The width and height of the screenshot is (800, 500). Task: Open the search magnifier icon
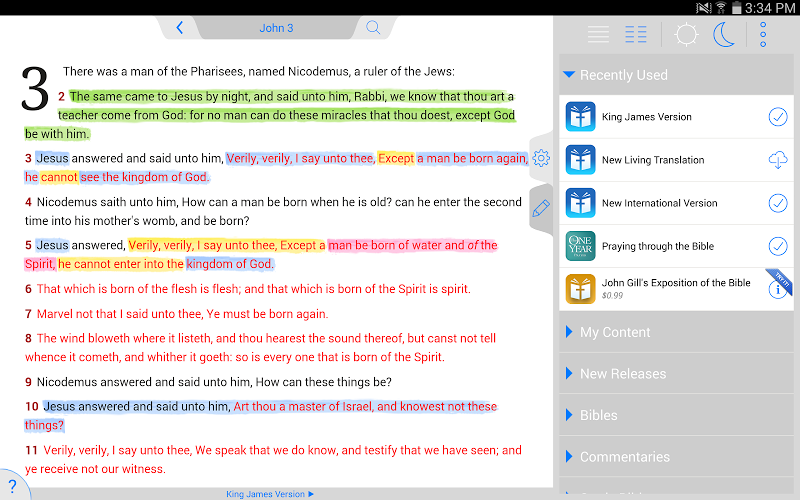pyautogui.click(x=373, y=28)
